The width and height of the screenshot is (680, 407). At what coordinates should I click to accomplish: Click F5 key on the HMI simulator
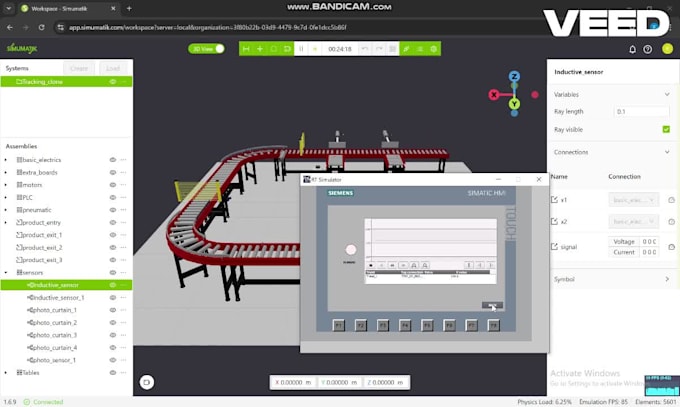click(x=427, y=325)
